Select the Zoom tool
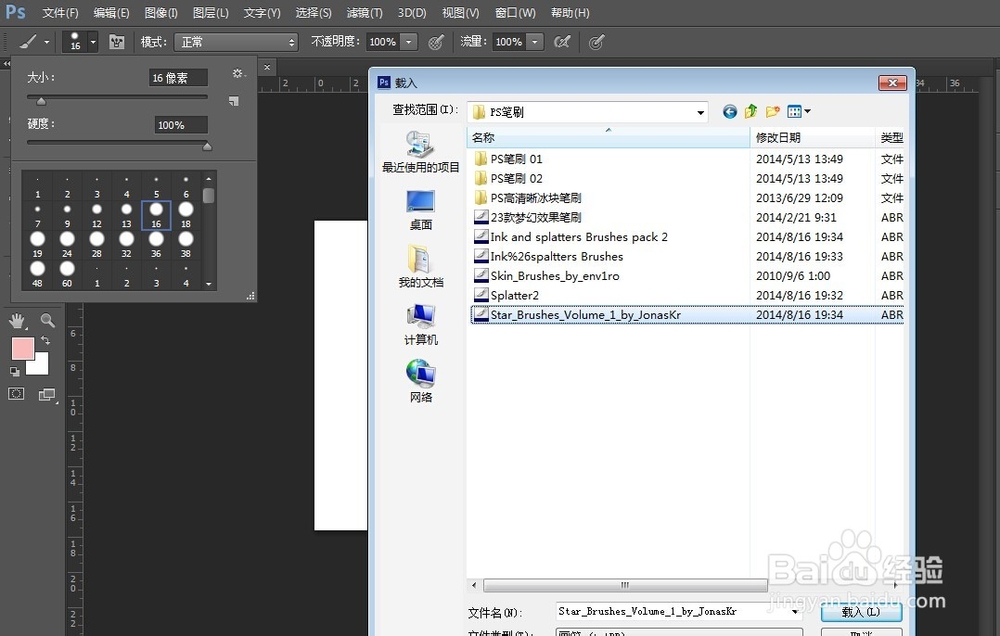 pos(47,320)
